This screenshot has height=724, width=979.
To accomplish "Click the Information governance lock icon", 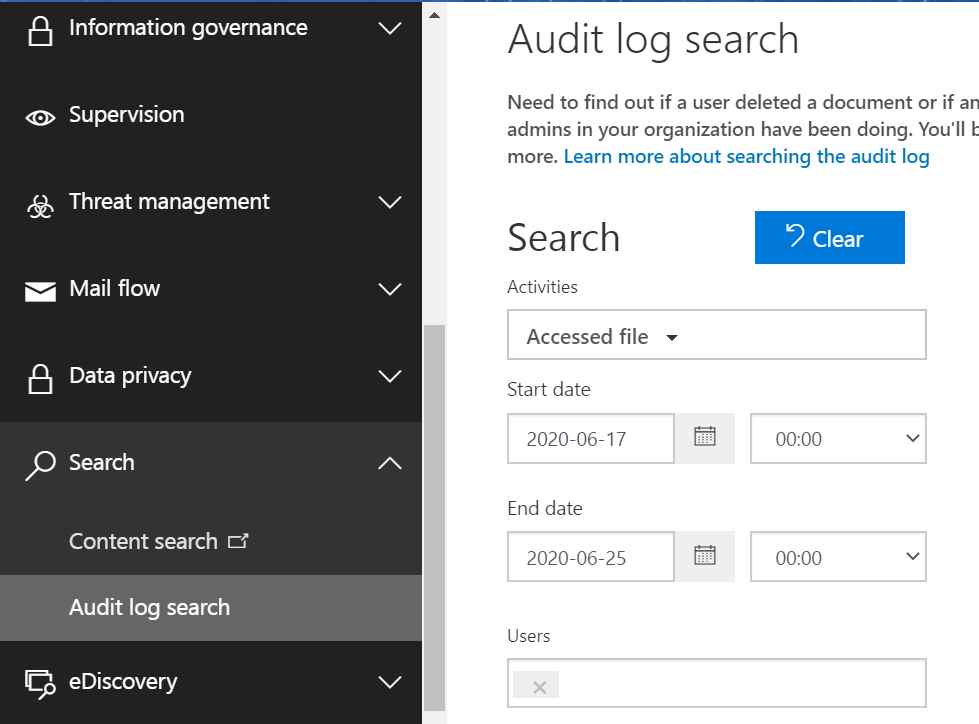I will (40, 30).
